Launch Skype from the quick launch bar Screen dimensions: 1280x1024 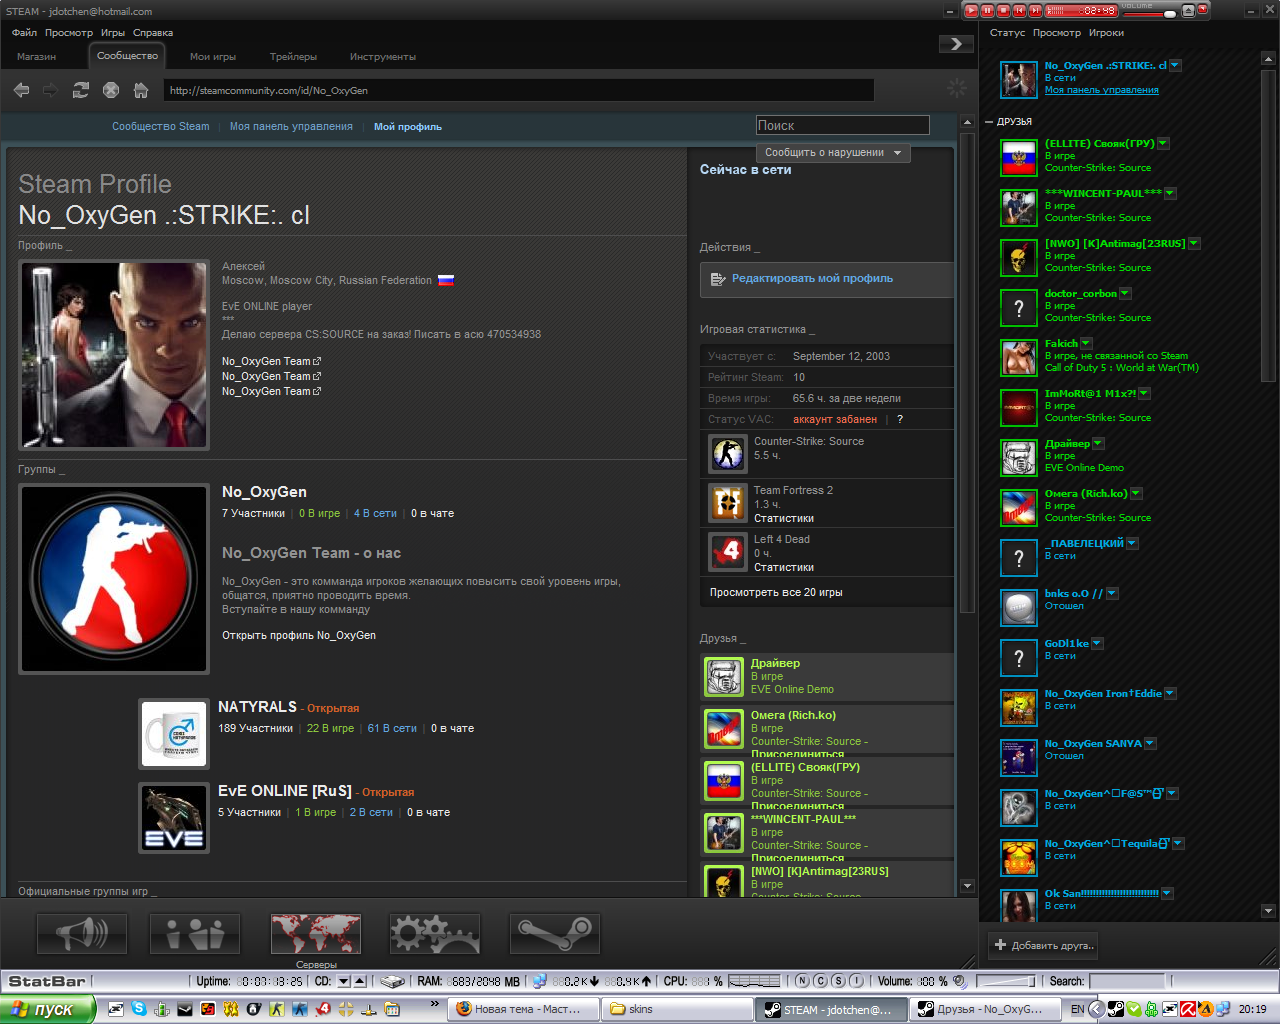click(139, 1009)
